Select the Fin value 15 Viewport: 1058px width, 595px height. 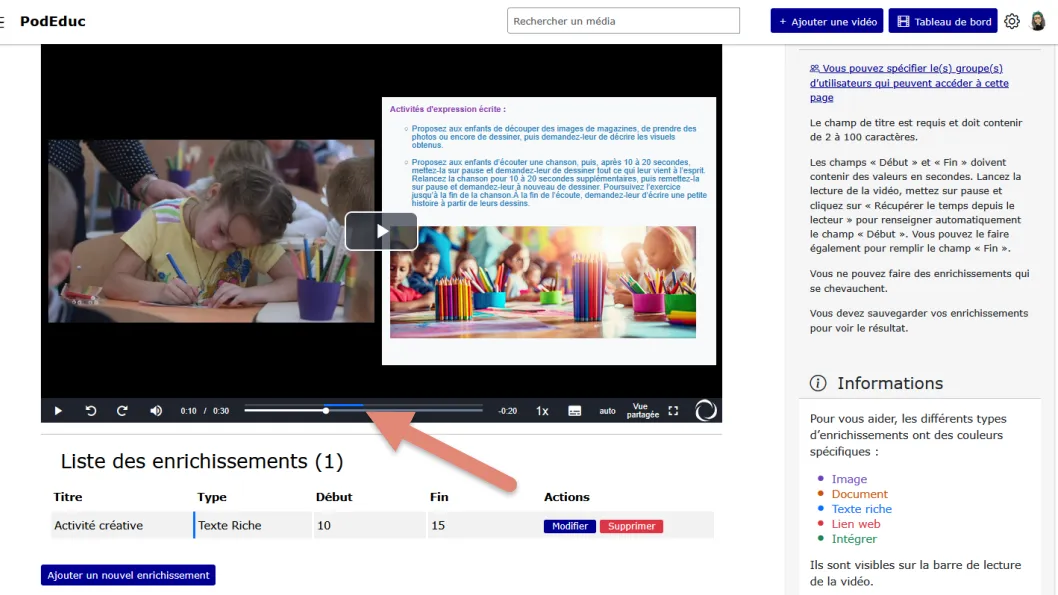(483, 526)
